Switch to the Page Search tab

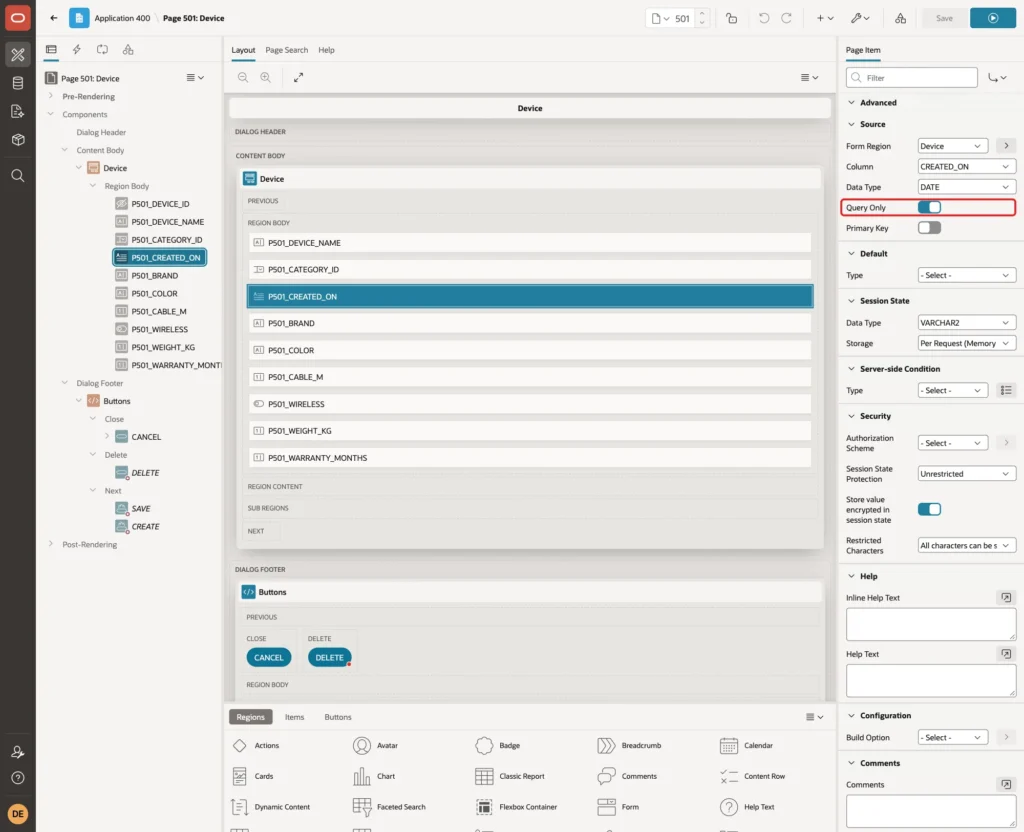coord(286,50)
